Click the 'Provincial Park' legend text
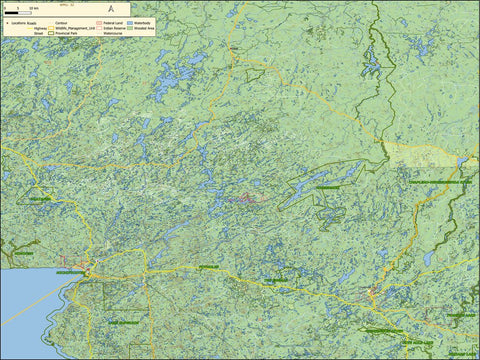 click(x=66, y=33)
